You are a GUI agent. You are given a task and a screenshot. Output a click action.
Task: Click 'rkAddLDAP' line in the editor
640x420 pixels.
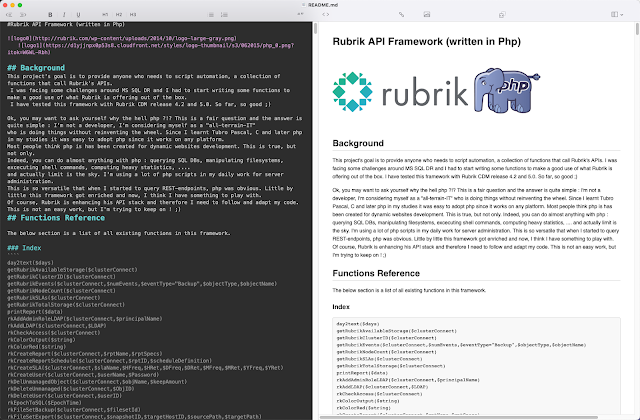pyautogui.click(x=56, y=326)
